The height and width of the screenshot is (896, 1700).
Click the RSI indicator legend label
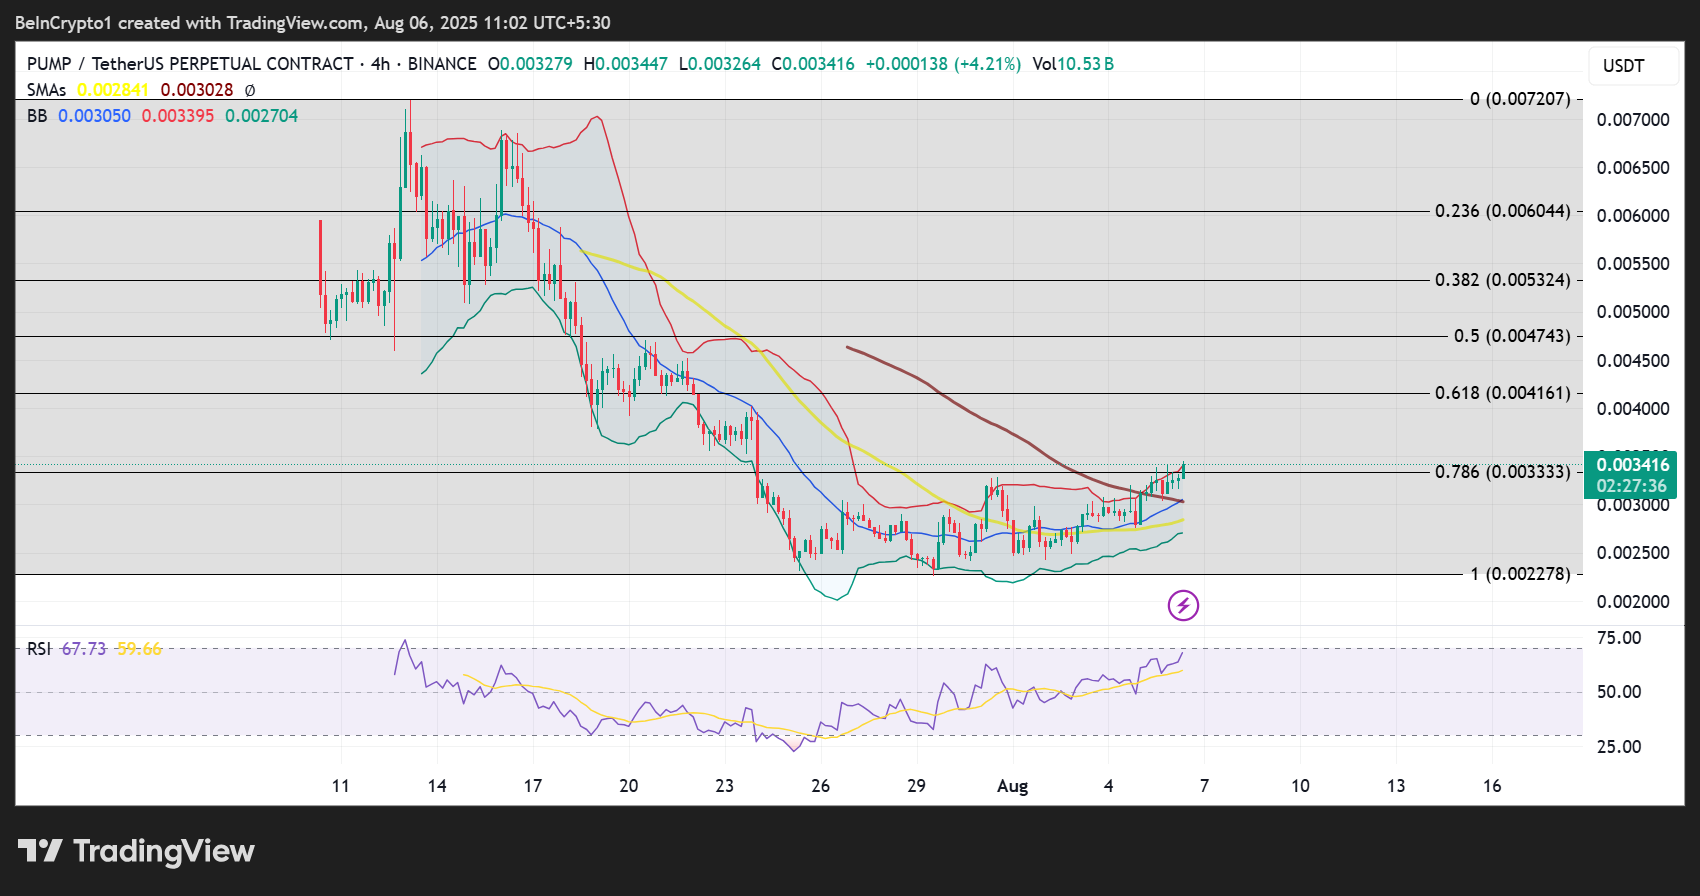39,649
